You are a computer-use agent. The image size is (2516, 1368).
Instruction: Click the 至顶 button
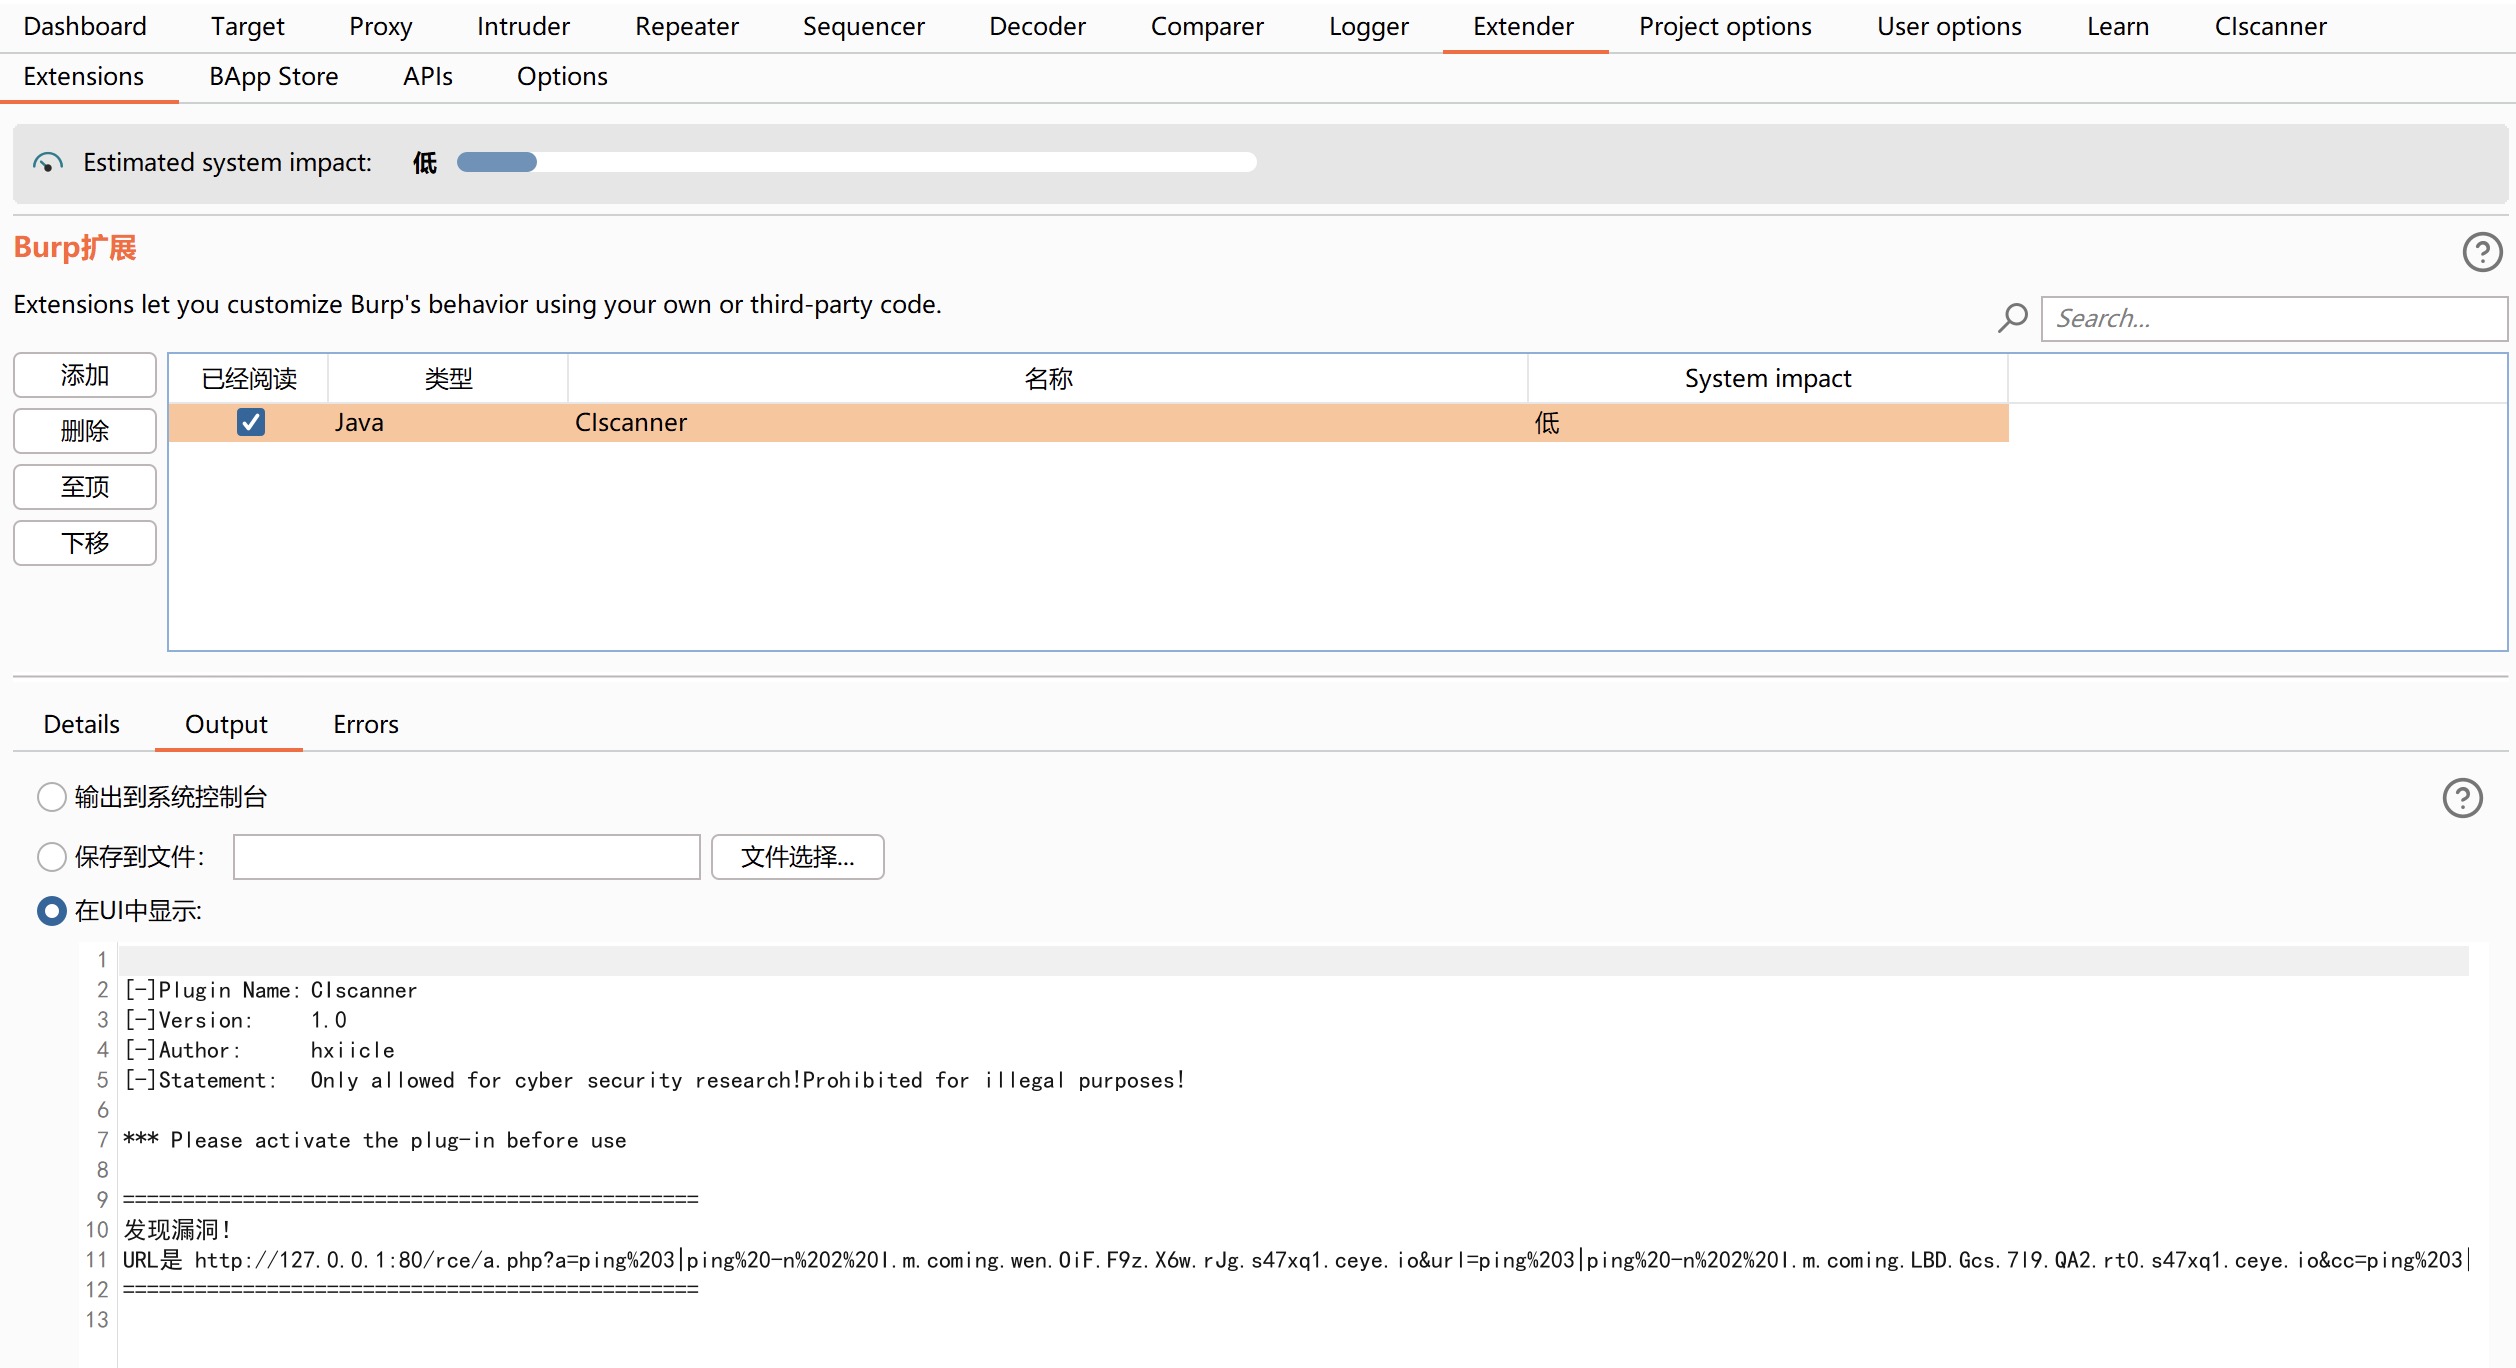pyautogui.click(x=85, y=487)
